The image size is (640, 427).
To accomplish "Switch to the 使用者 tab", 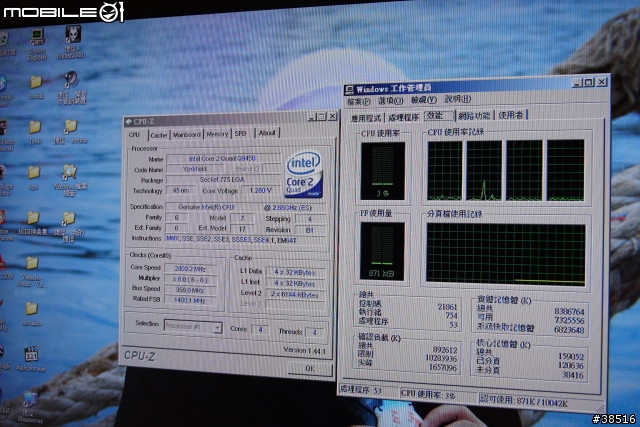I will pyautogui.click(x=511, y=115).
